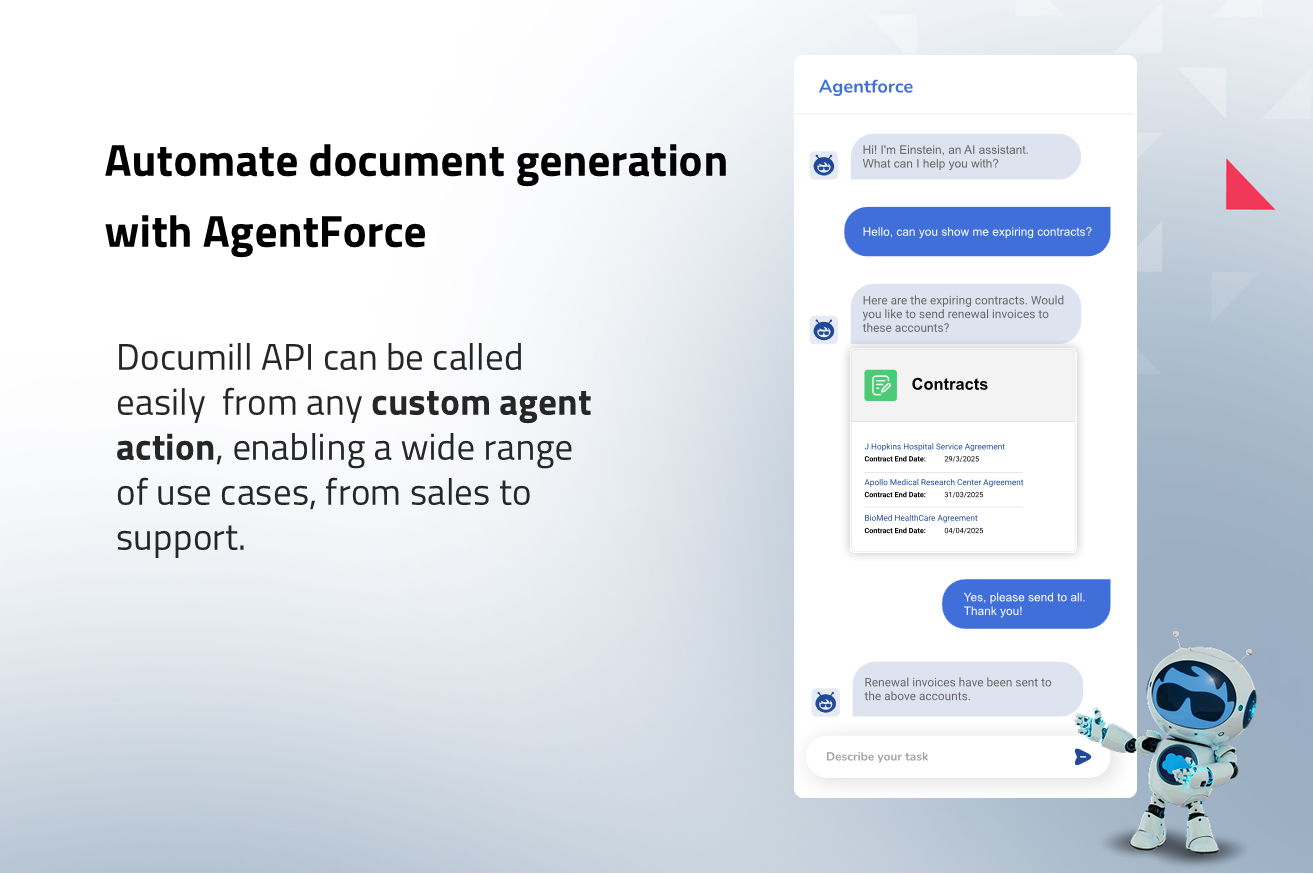
Task: Click 'Automate document generation with AgentForce' headline
Action: pyautogui.click(x=416, y=197)
